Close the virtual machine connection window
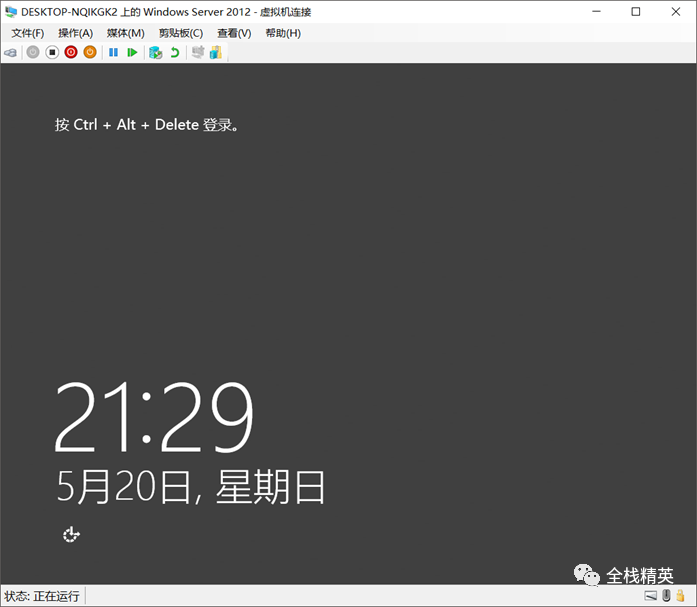Image resolution: width=697 pixels, height=607 pixels. [676, 12]
